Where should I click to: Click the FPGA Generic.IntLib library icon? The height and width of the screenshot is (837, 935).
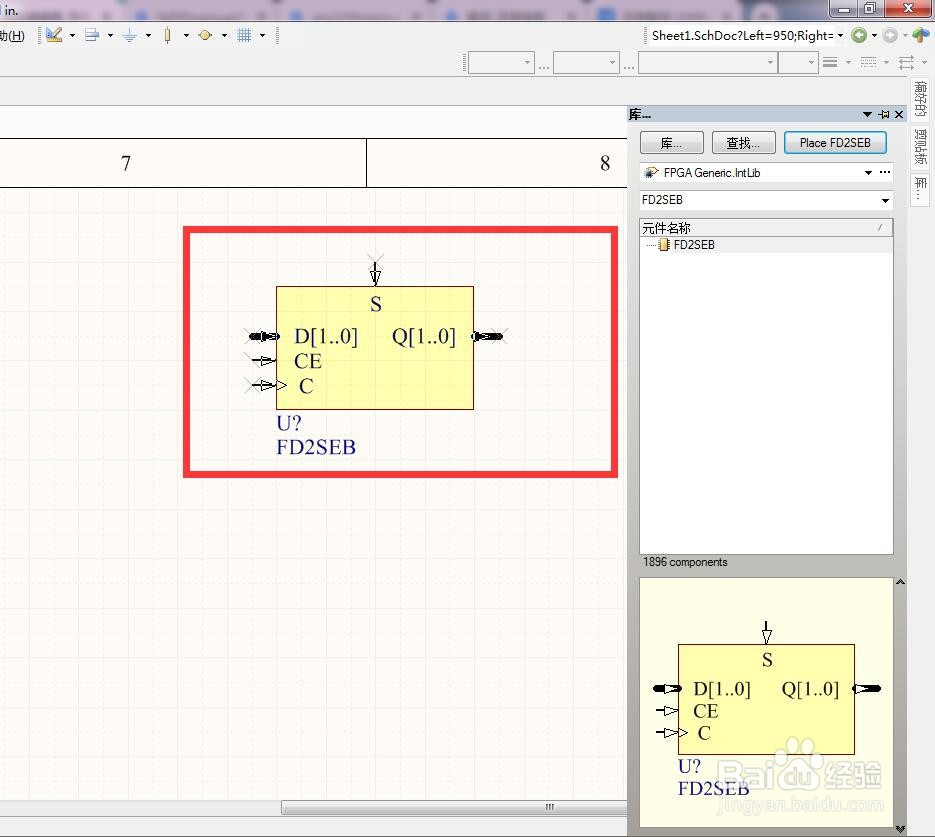click(x=651, y=173)
